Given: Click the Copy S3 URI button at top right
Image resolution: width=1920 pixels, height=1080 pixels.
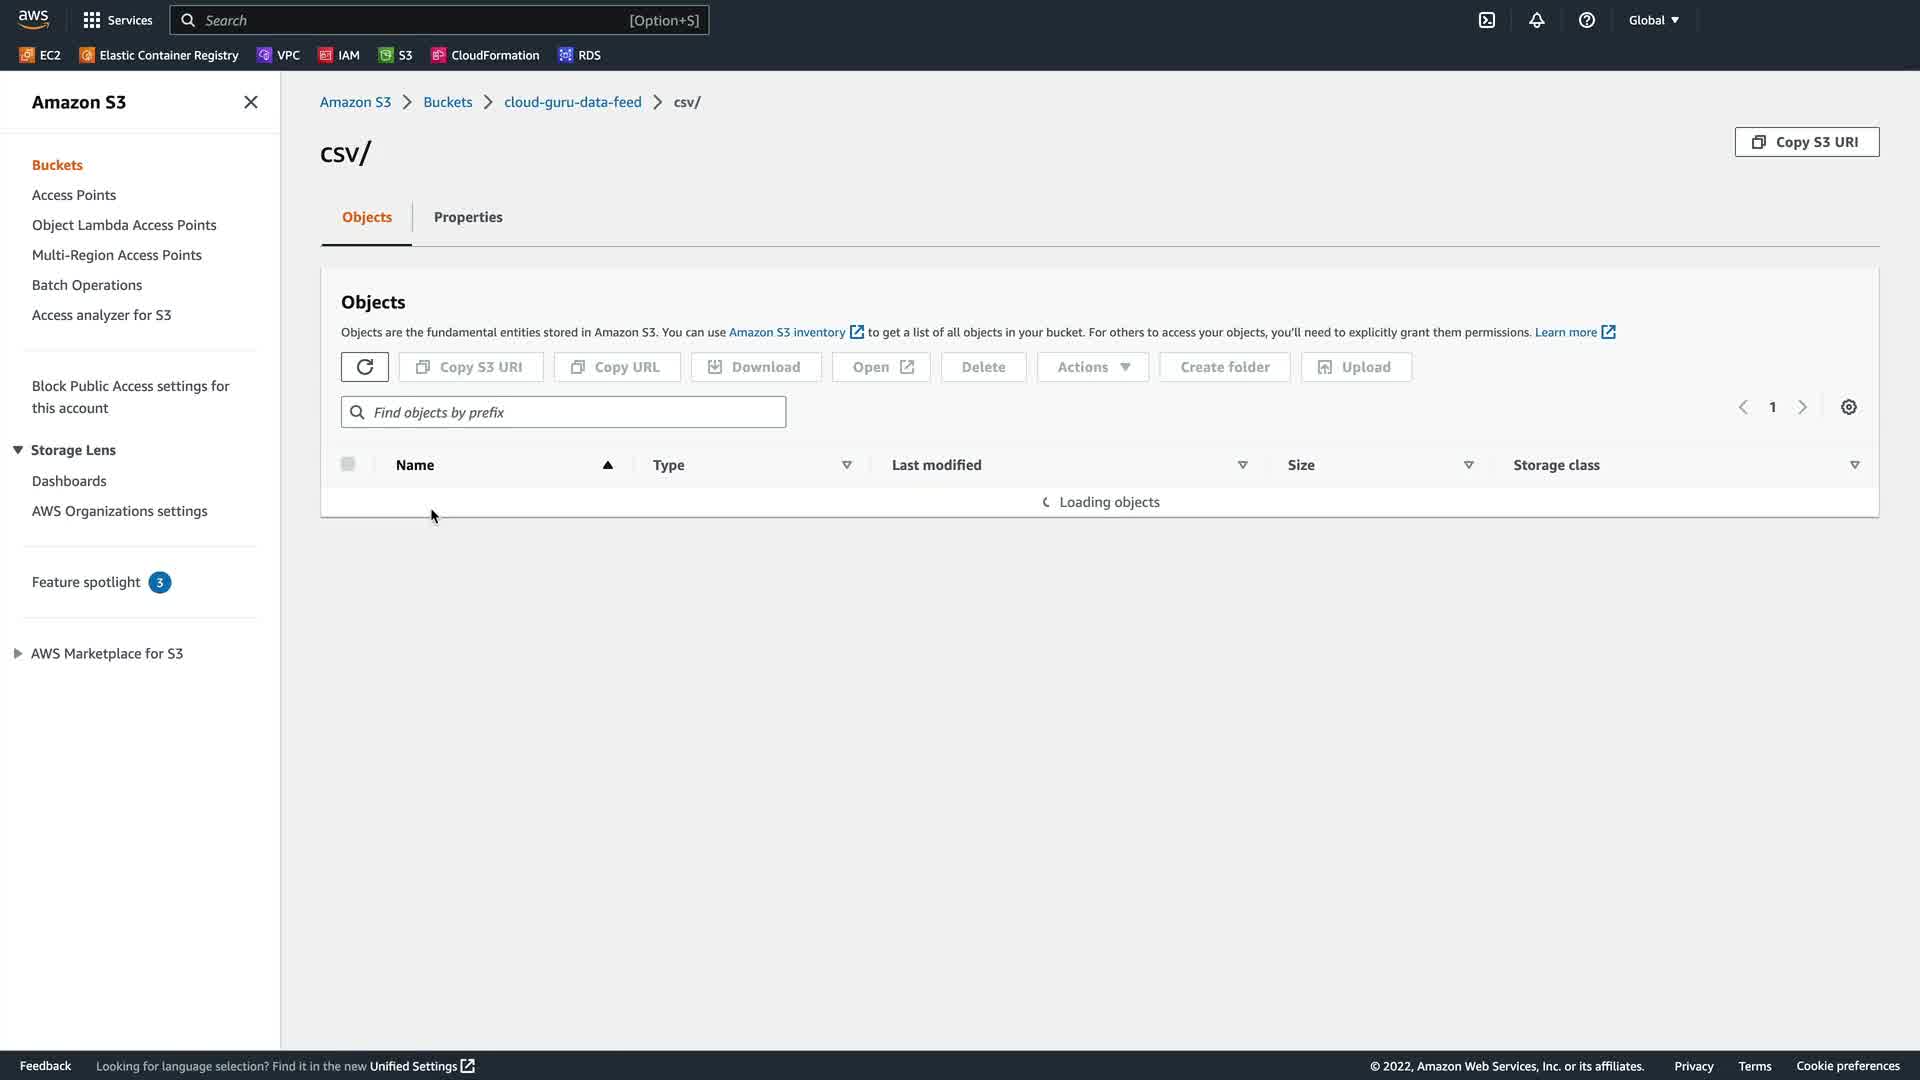Looking at the screenshot, I should pos(1806,142).
